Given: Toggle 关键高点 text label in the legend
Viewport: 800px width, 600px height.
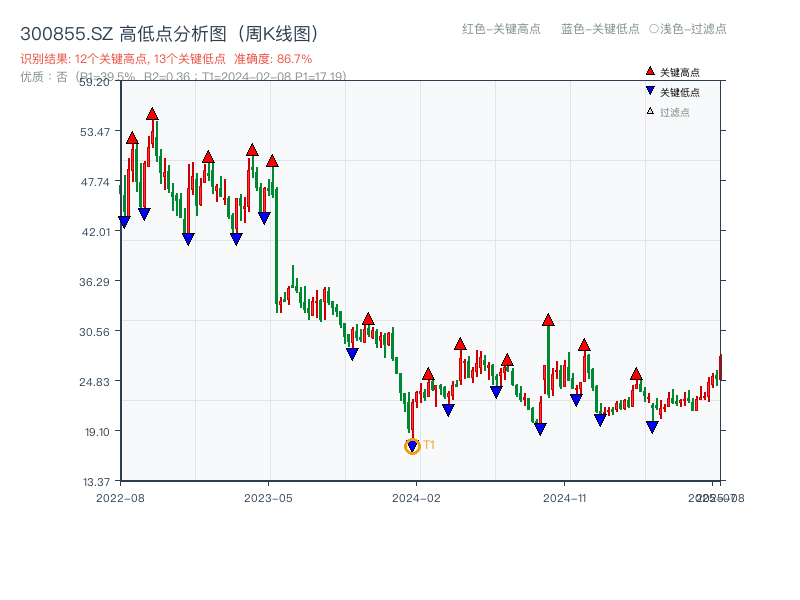Looking at the screenshot, I should pyautogui.click(x=679, y=72).
